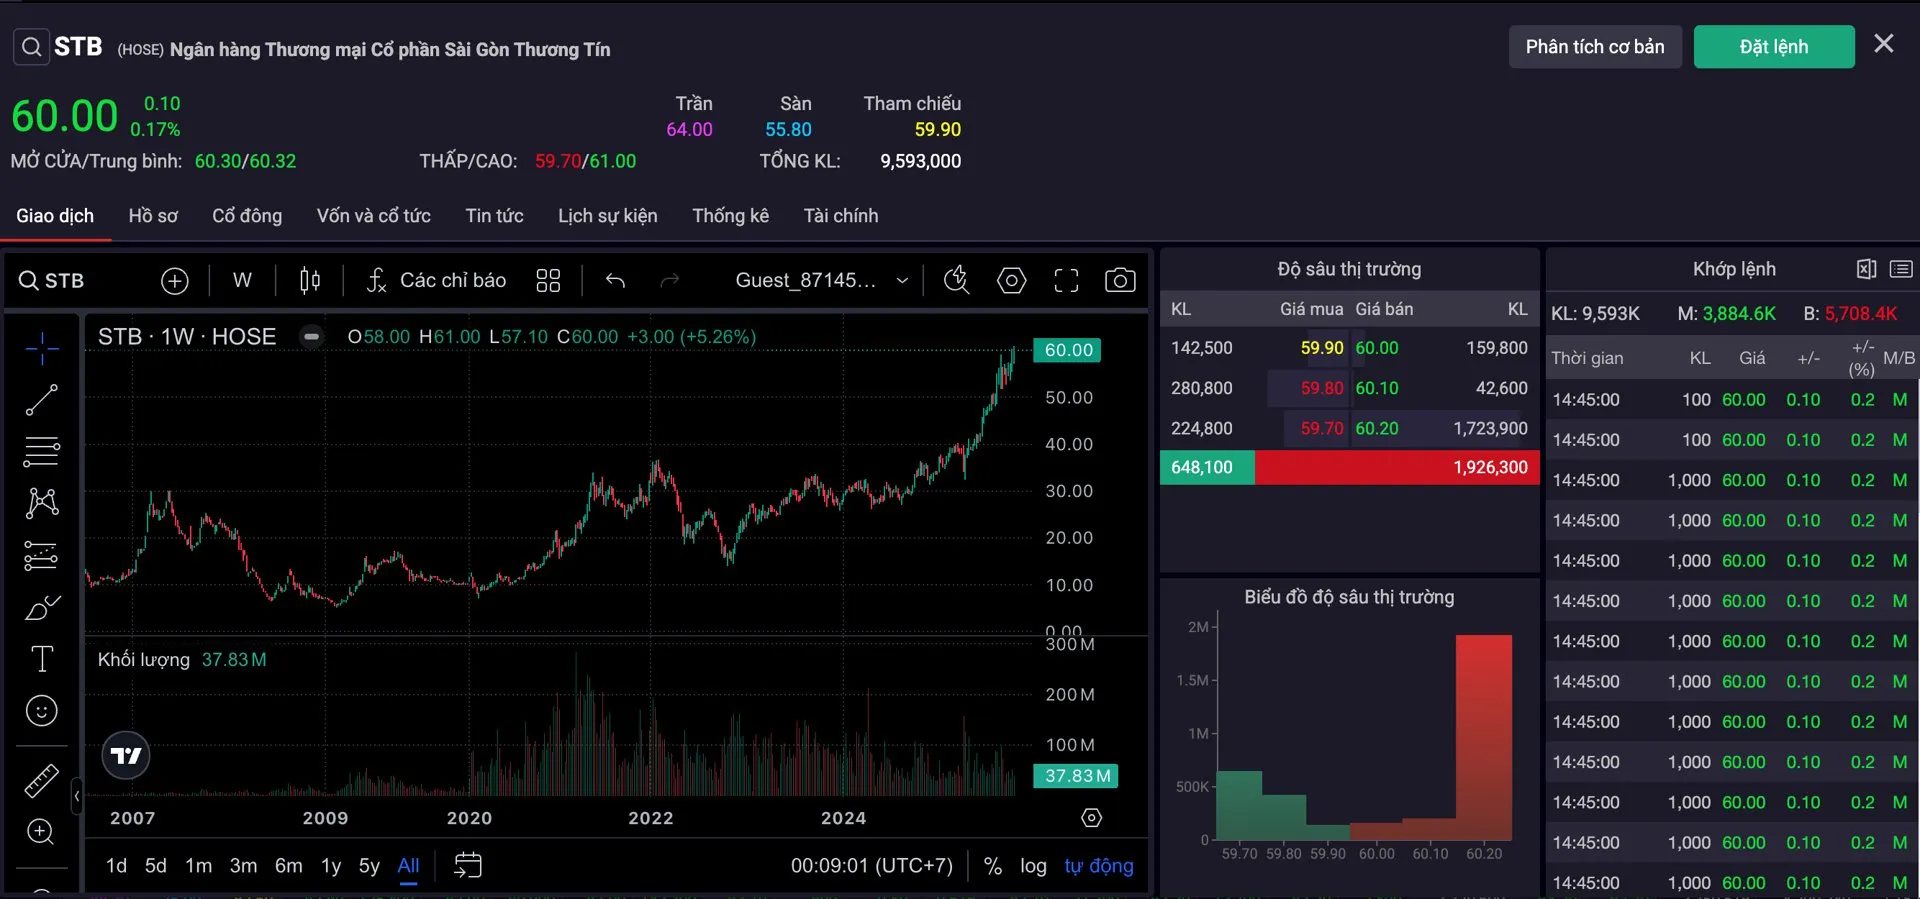Collapse the drawing toolbar side arrow
Viewport: 1920px width, 899px height.
point(76,797)
